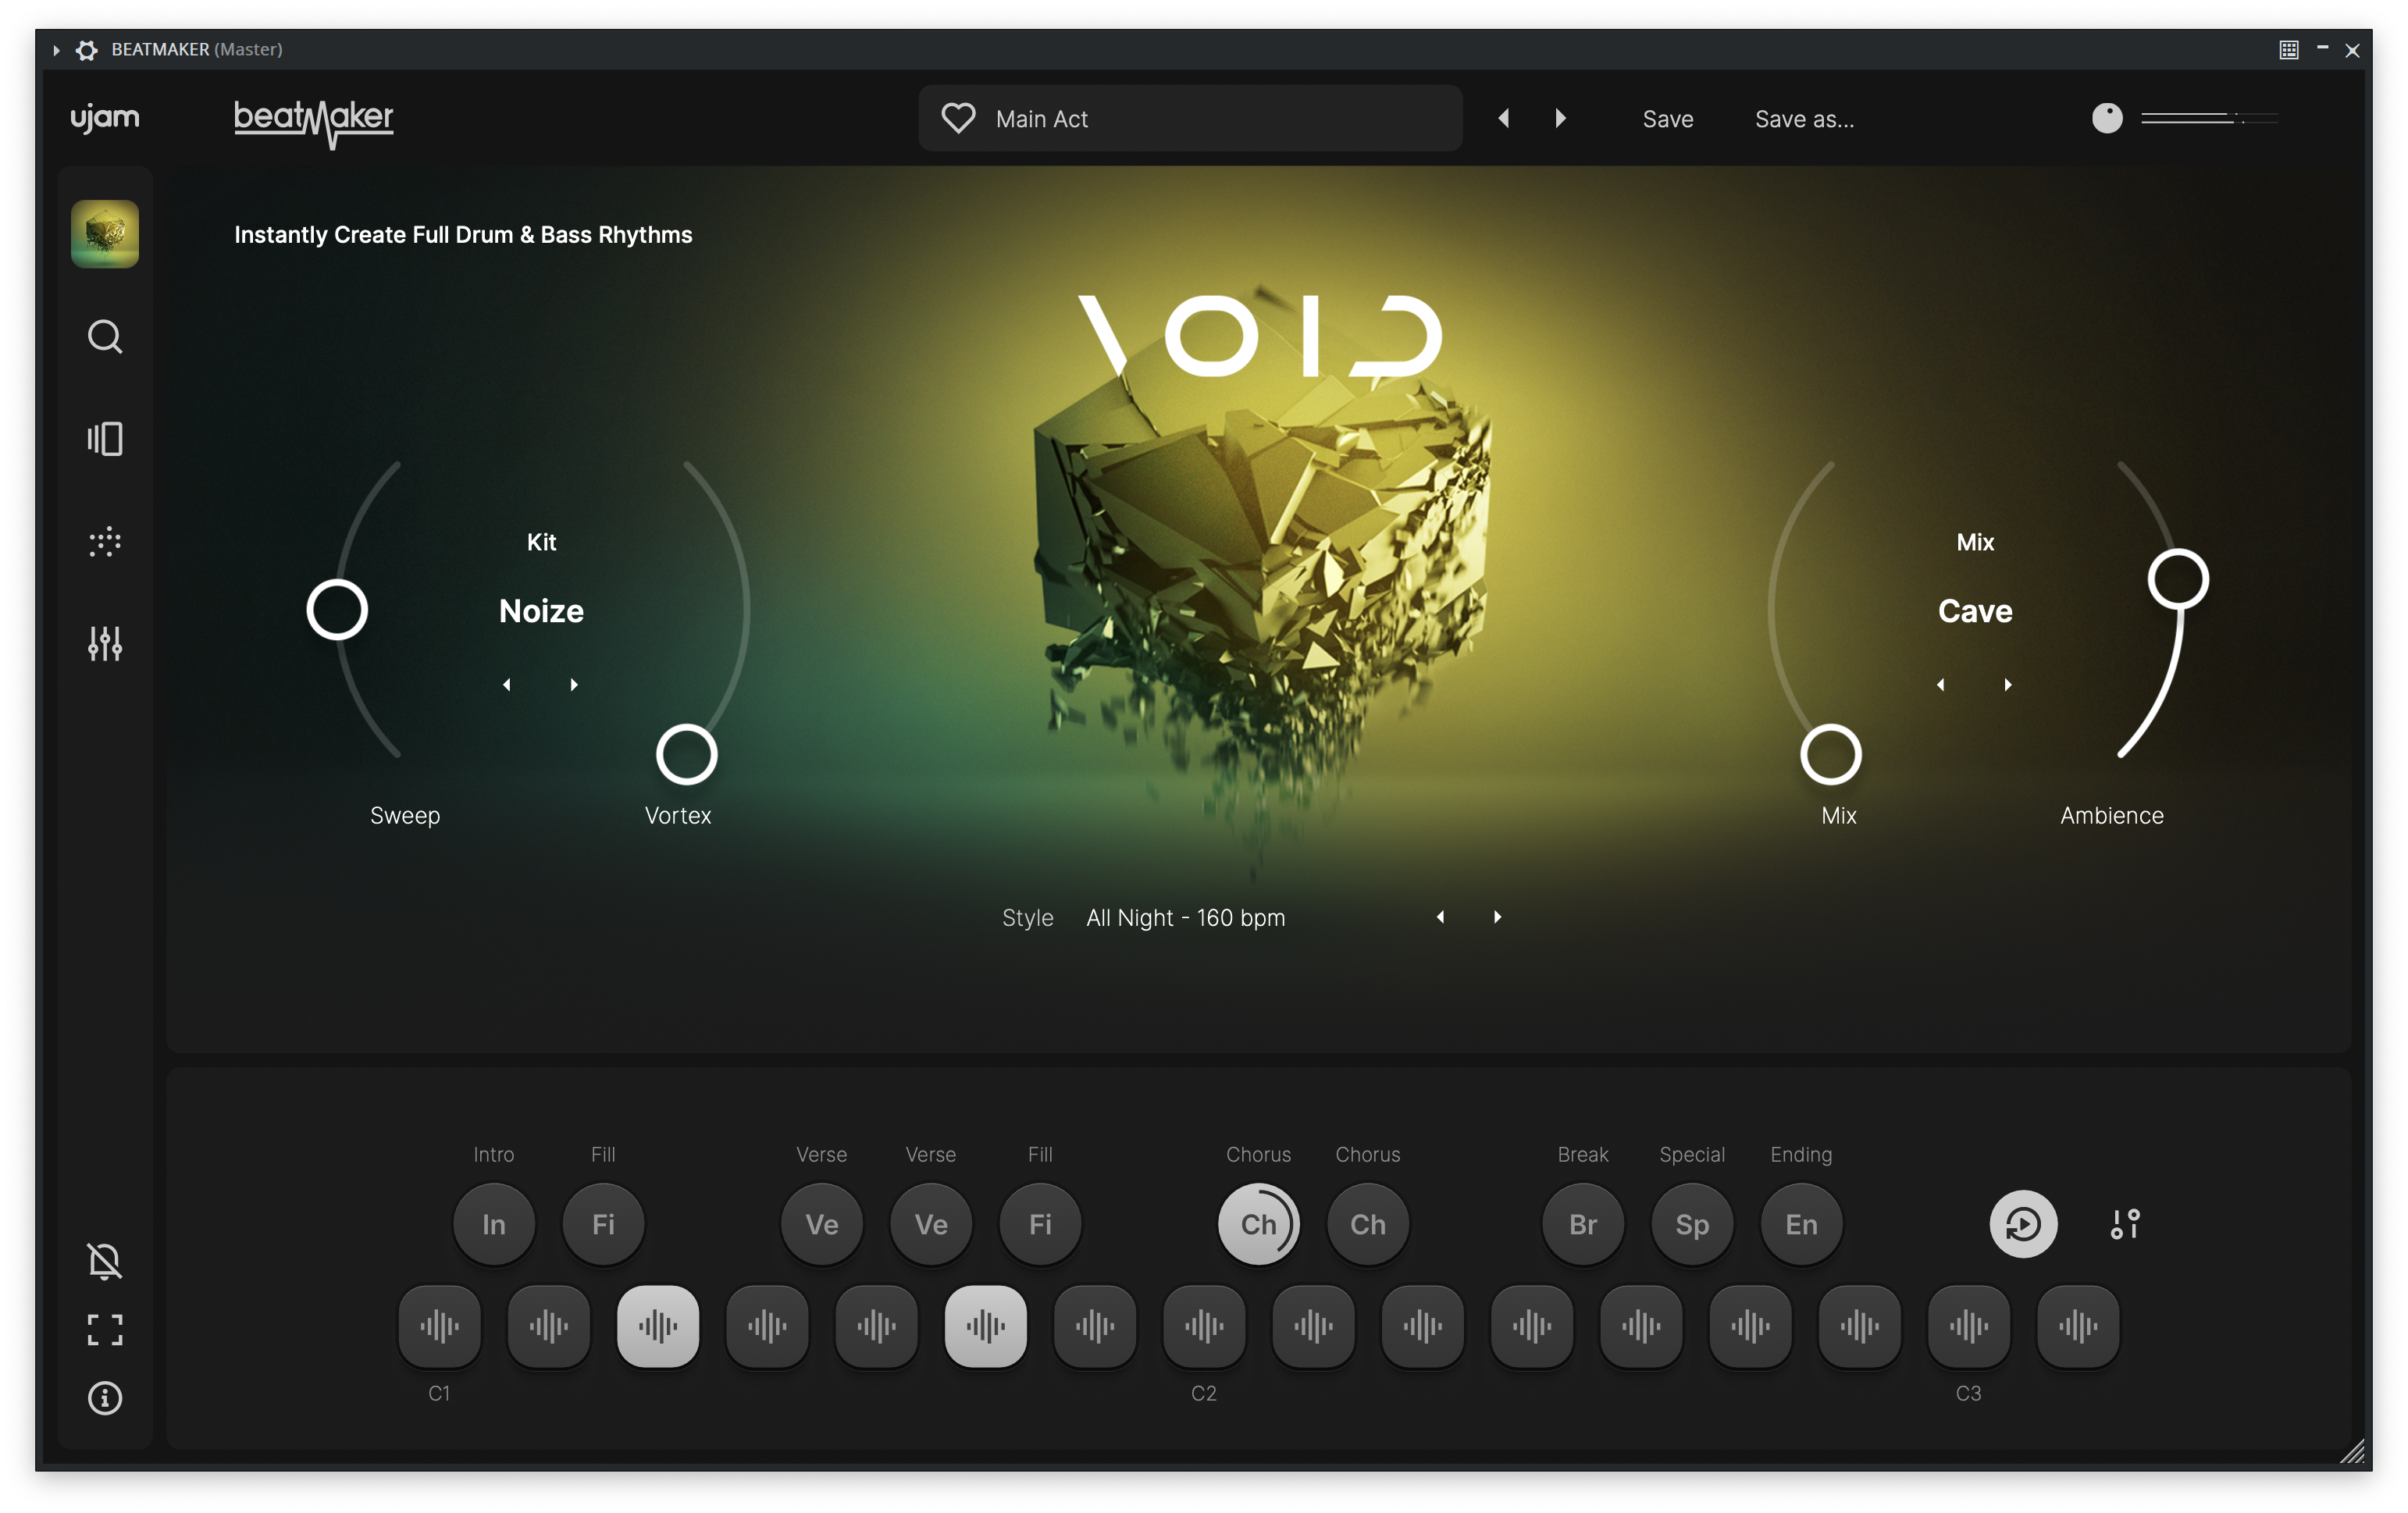This screenshot has width=2408, height=1513.
Task: Trigger the Fi pad next to Intro
Action: click(603, 1224)
